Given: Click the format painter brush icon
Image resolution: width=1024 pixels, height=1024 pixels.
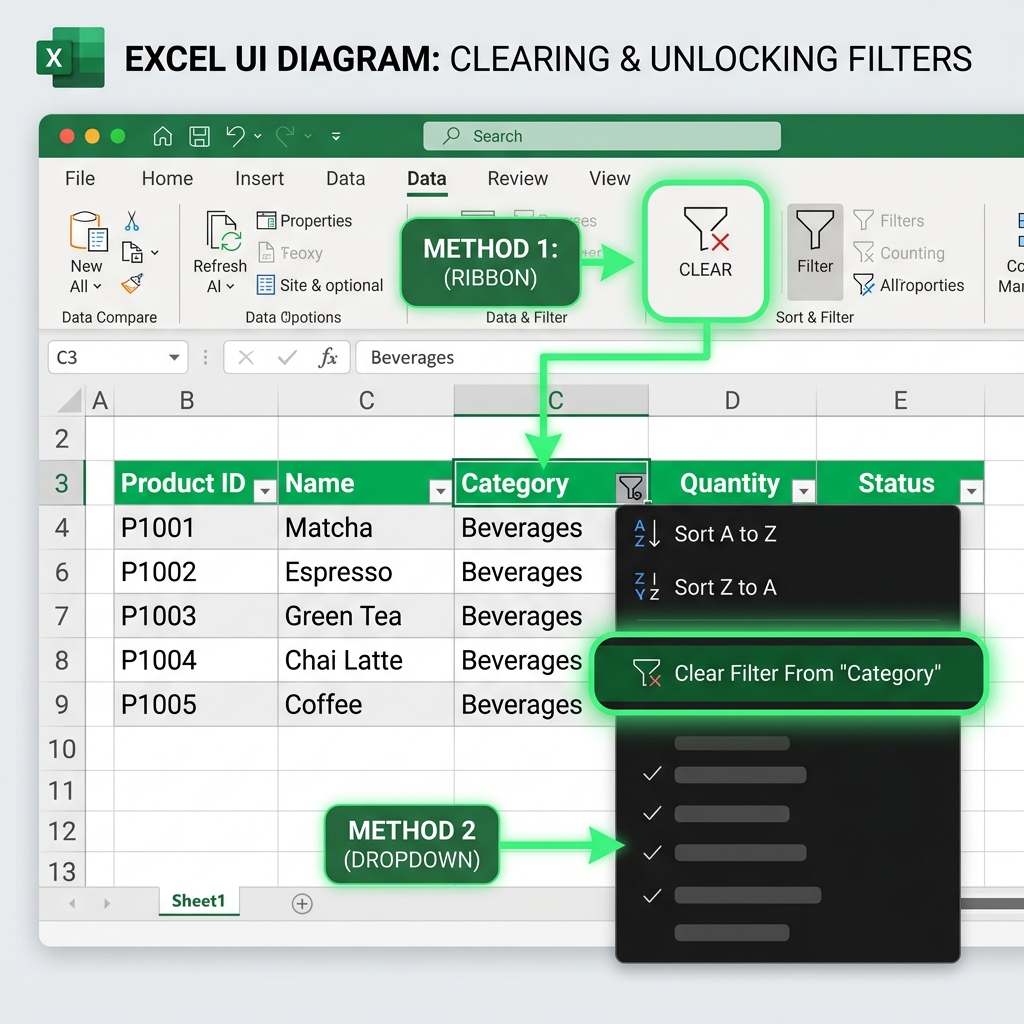Looking at the screenshot, I should pyautogui.click(x=132, y=283).
